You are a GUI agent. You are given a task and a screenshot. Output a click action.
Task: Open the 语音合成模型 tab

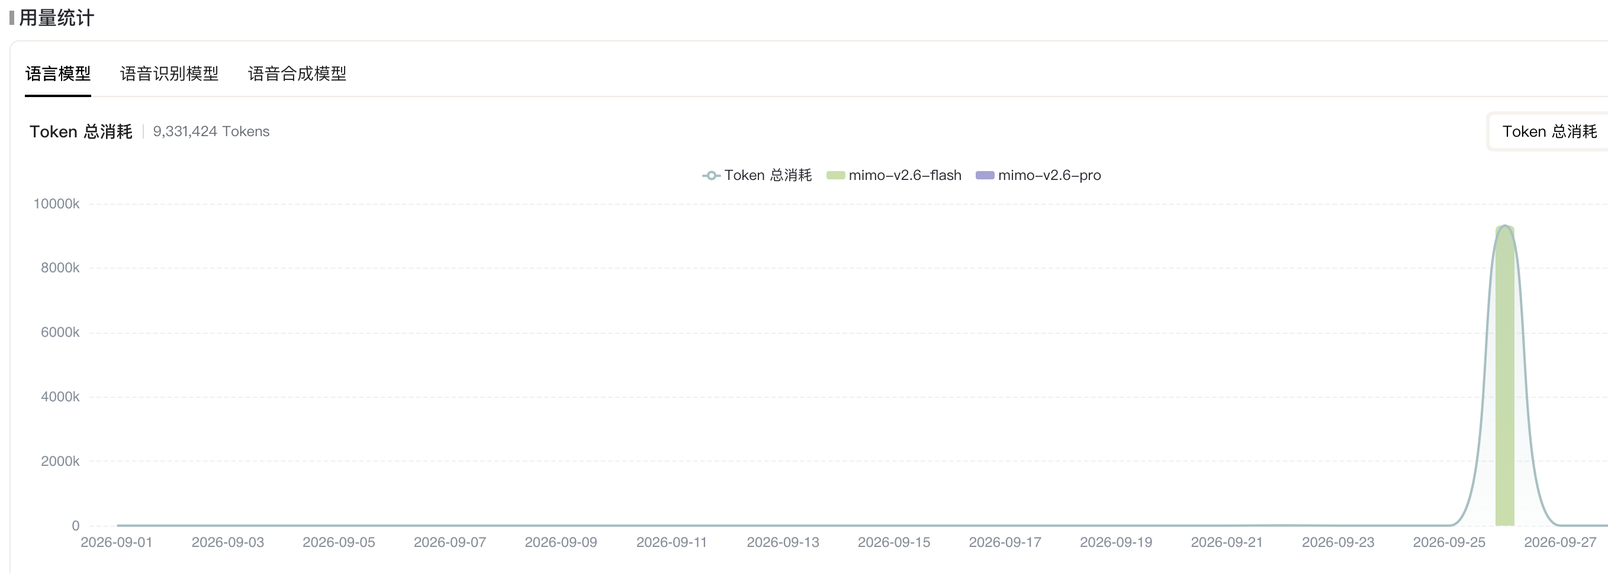click(x=297, y=74)
